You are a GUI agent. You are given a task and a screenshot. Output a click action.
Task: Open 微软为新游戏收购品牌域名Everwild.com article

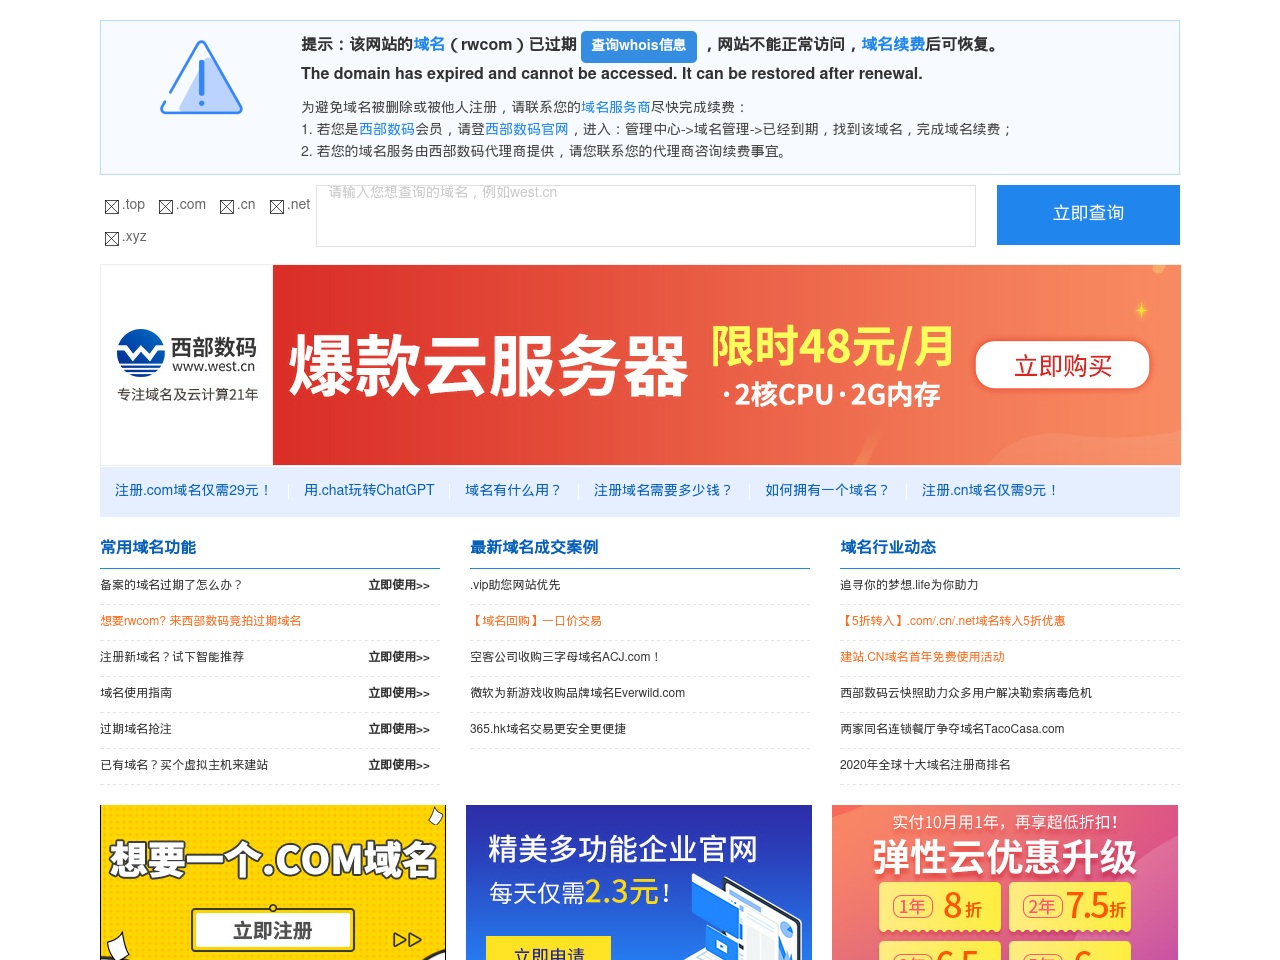[578, 693]
